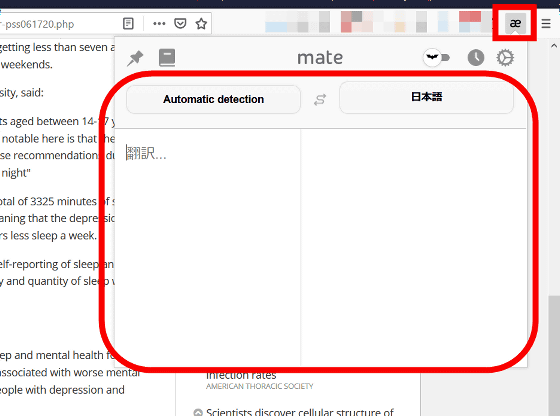560x416 pixels.
Task: Click the vertical scrollbar thumb
Action: tap(554, 355)
